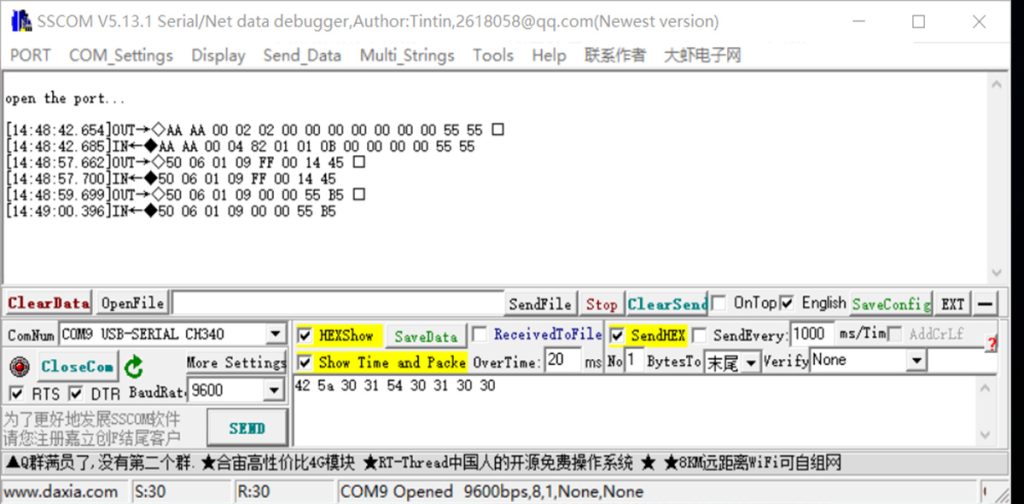Click the red port status indicator icon
This screenshot has width=1024, height=504.
(20, 367)
